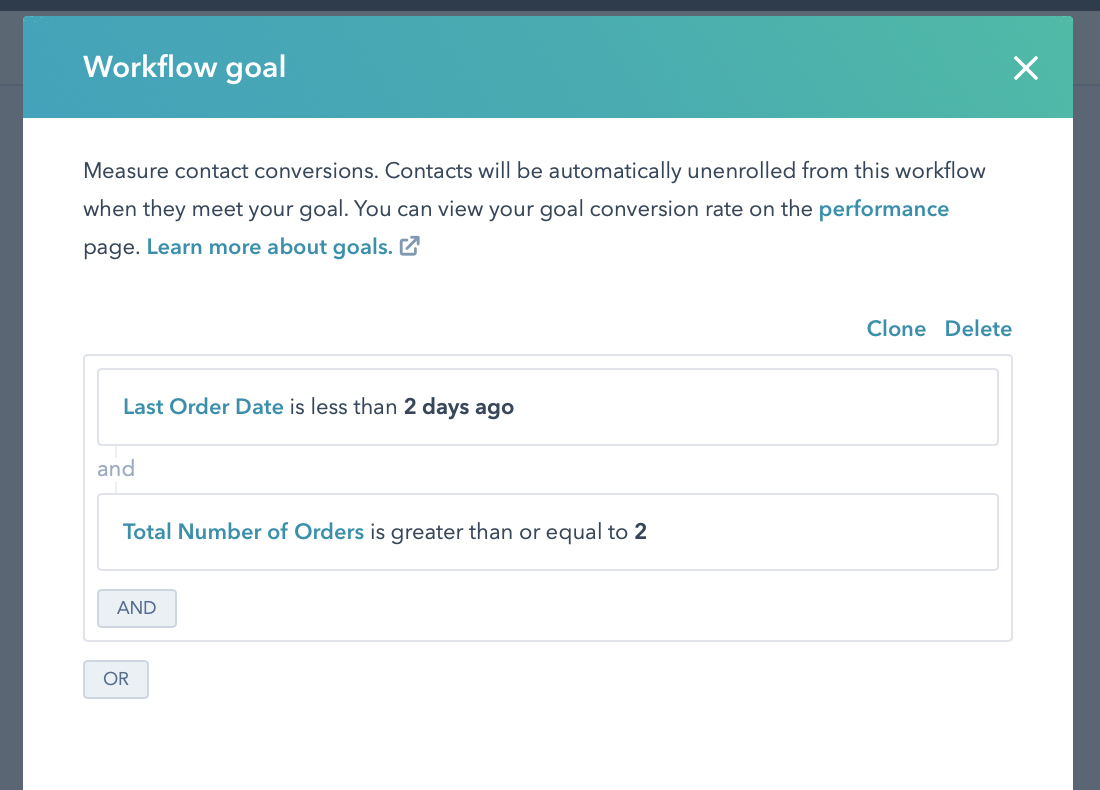This screenshot has width=1100, height=790.
Task: Select the orders threshold value 2
Action: coord(641,532)
